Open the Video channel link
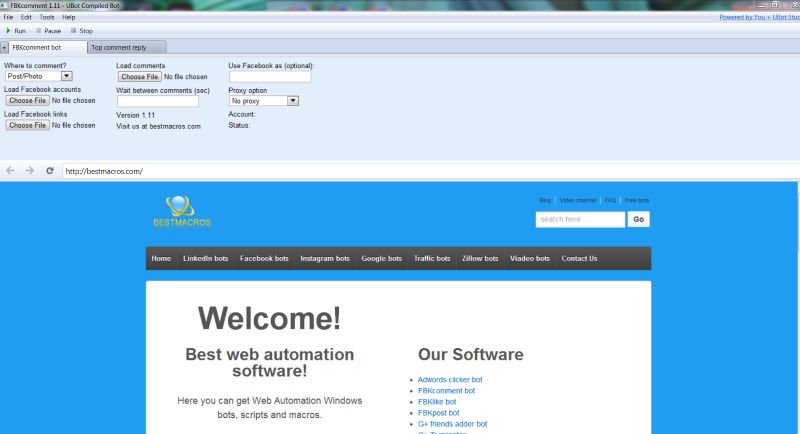The image size is (800, 434). (578, 200)
